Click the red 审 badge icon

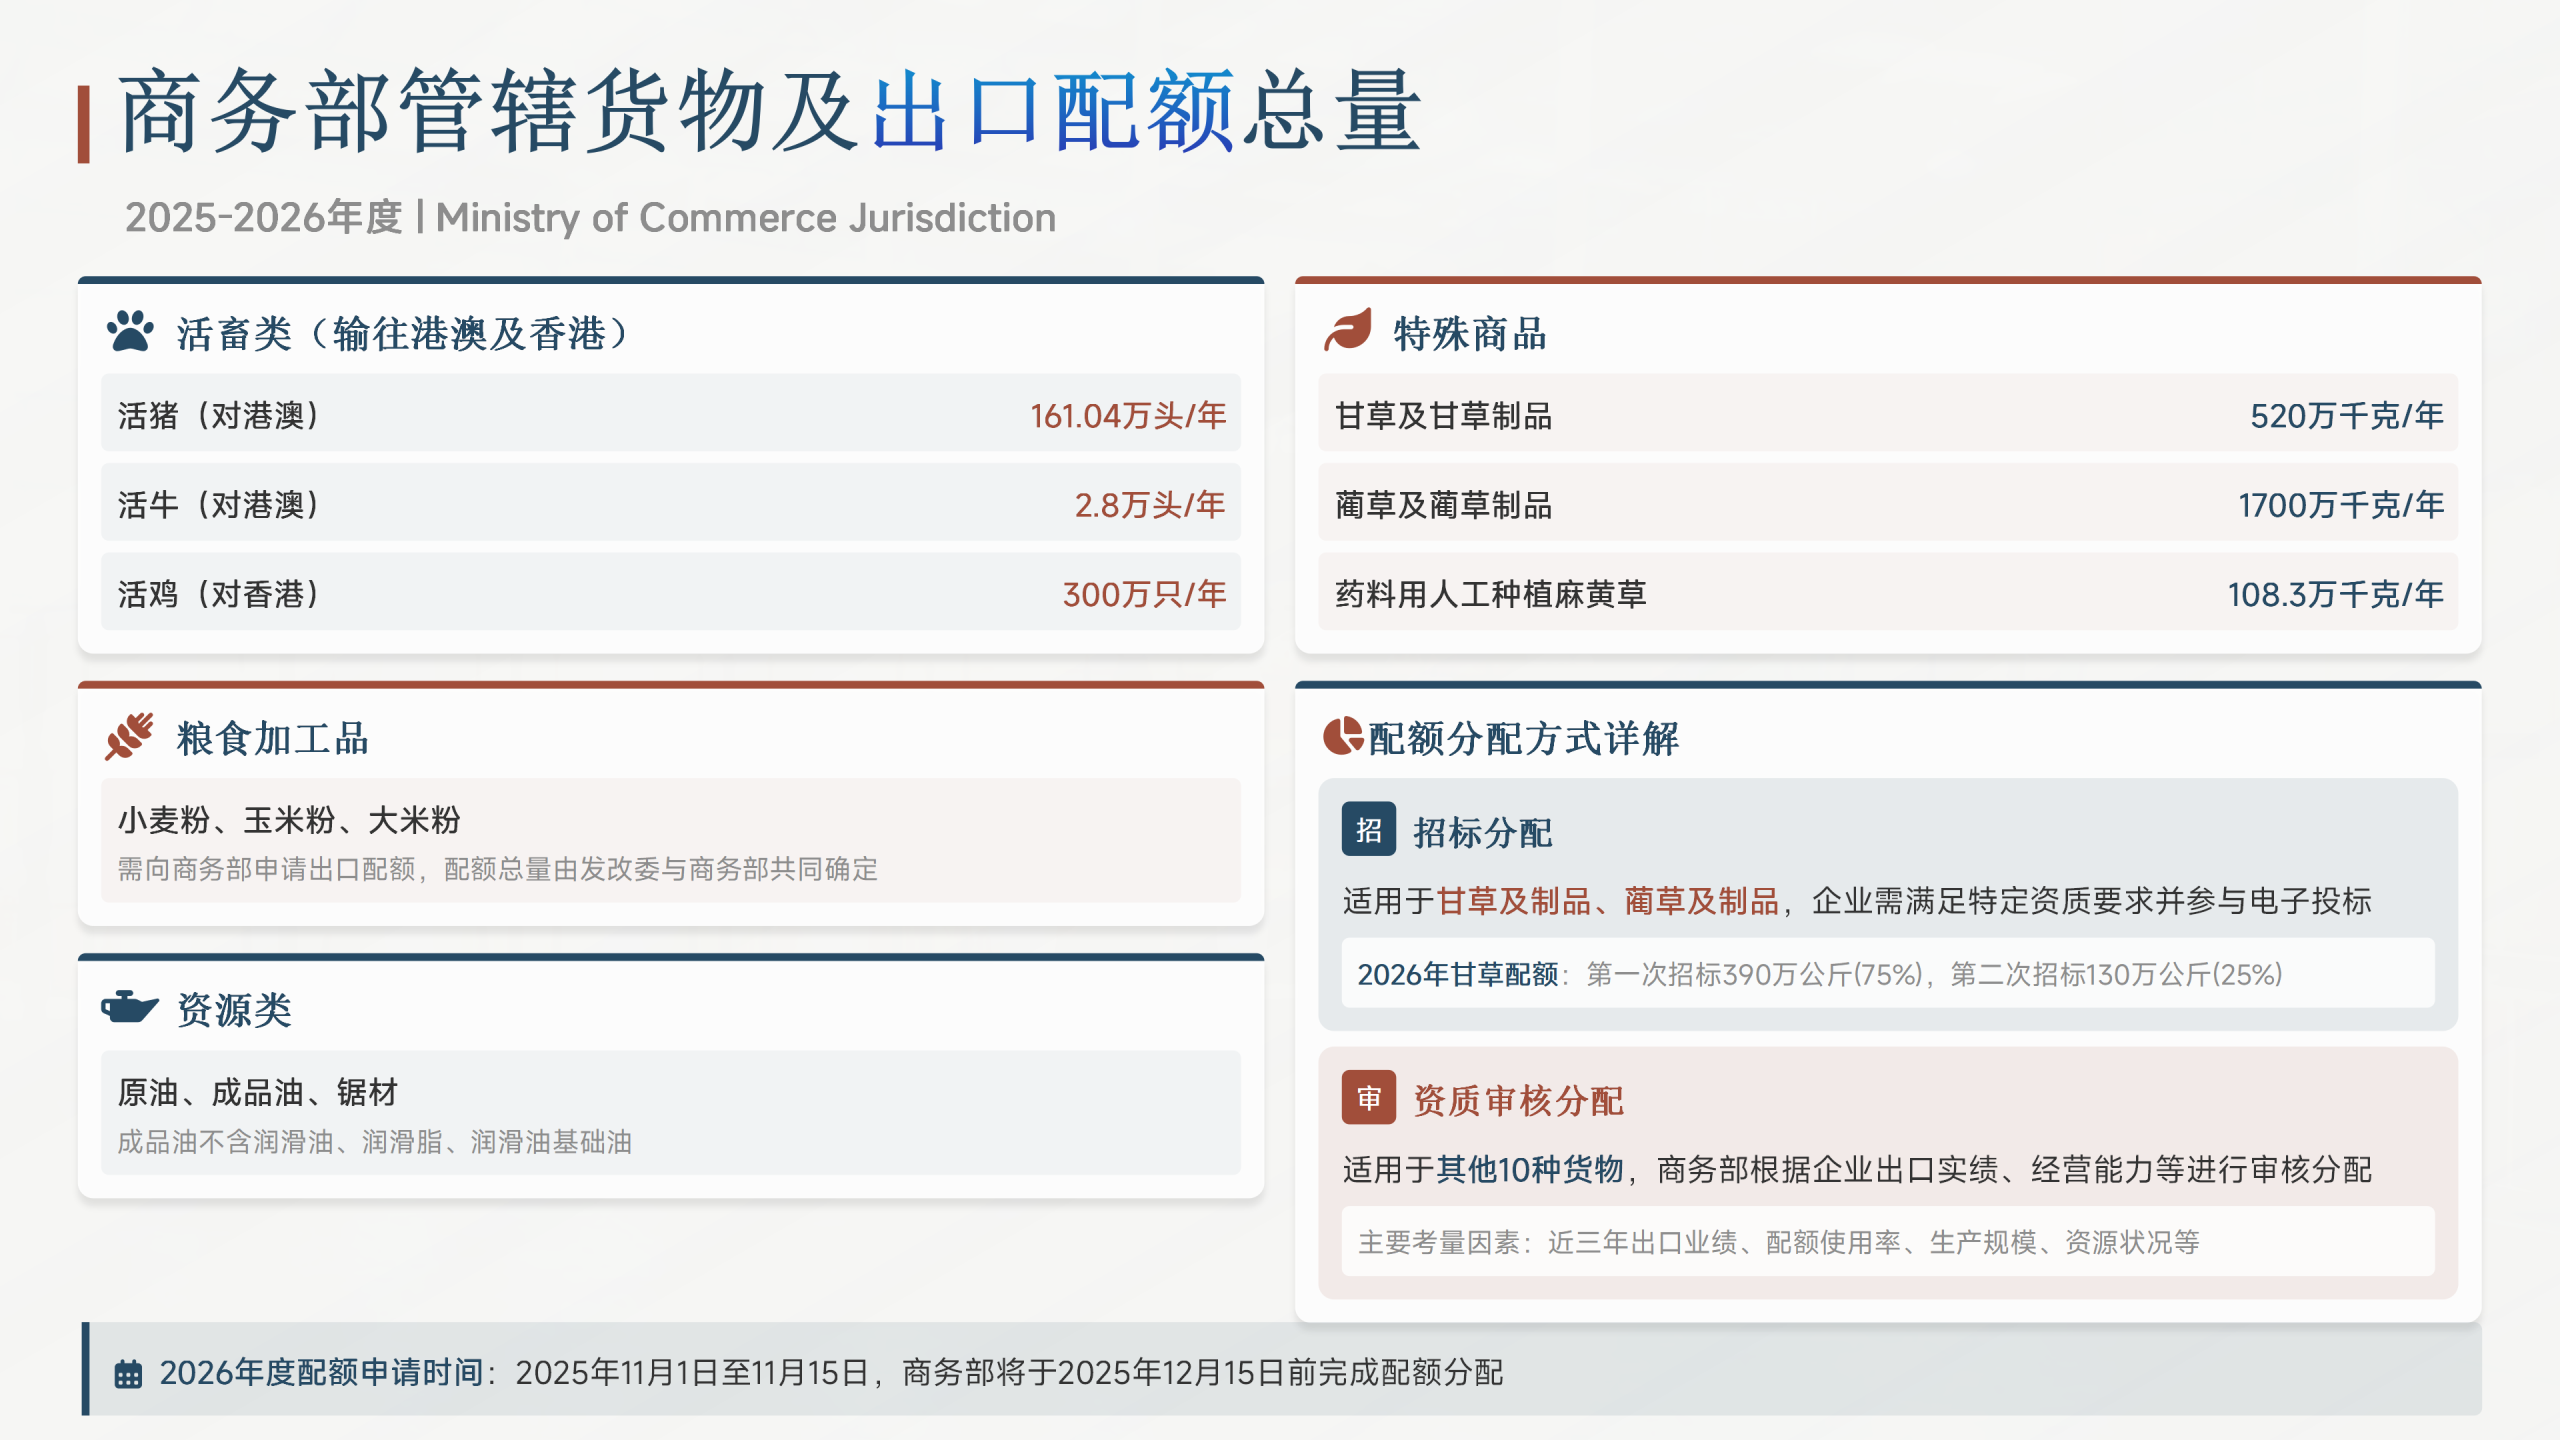1368,1098
